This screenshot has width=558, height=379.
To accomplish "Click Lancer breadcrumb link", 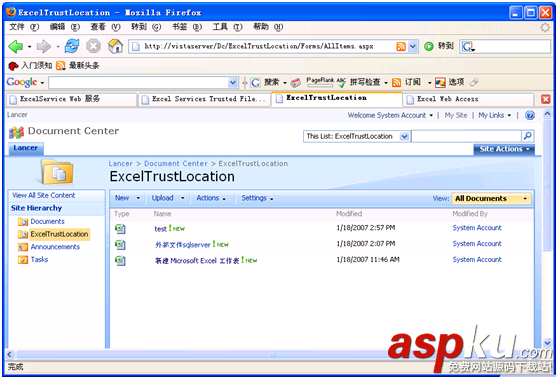I will [120, 164].
